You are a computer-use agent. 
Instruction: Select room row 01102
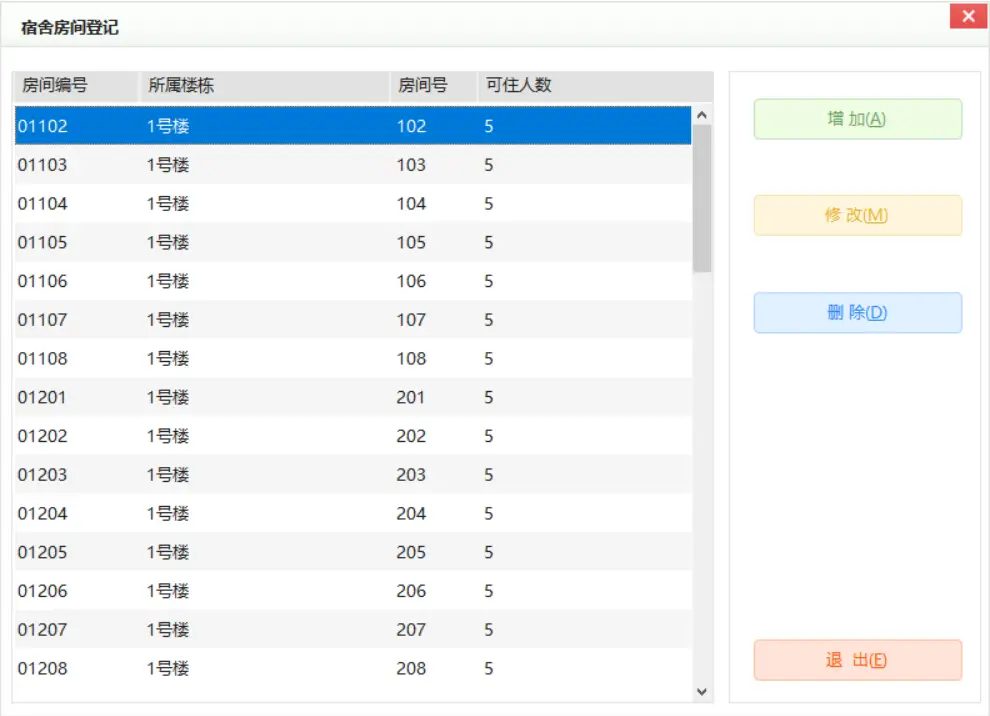tap(300, 126)
